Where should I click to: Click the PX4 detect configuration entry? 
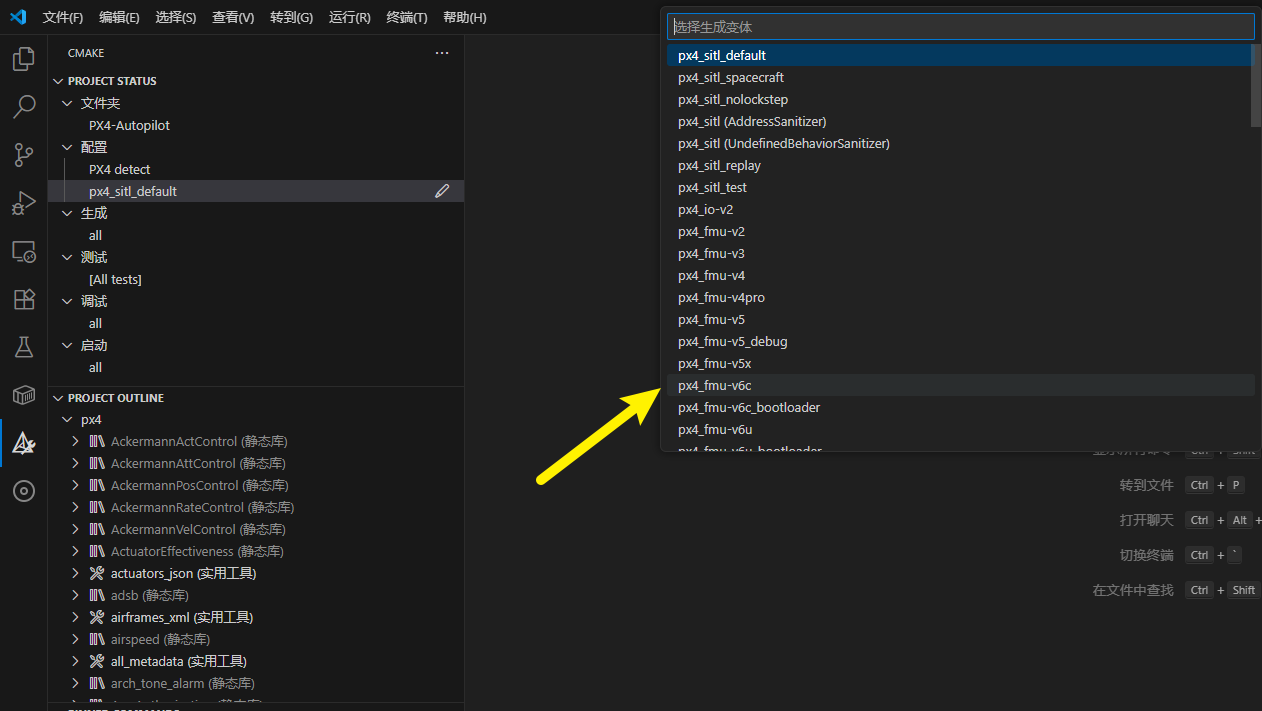(256, 169)
